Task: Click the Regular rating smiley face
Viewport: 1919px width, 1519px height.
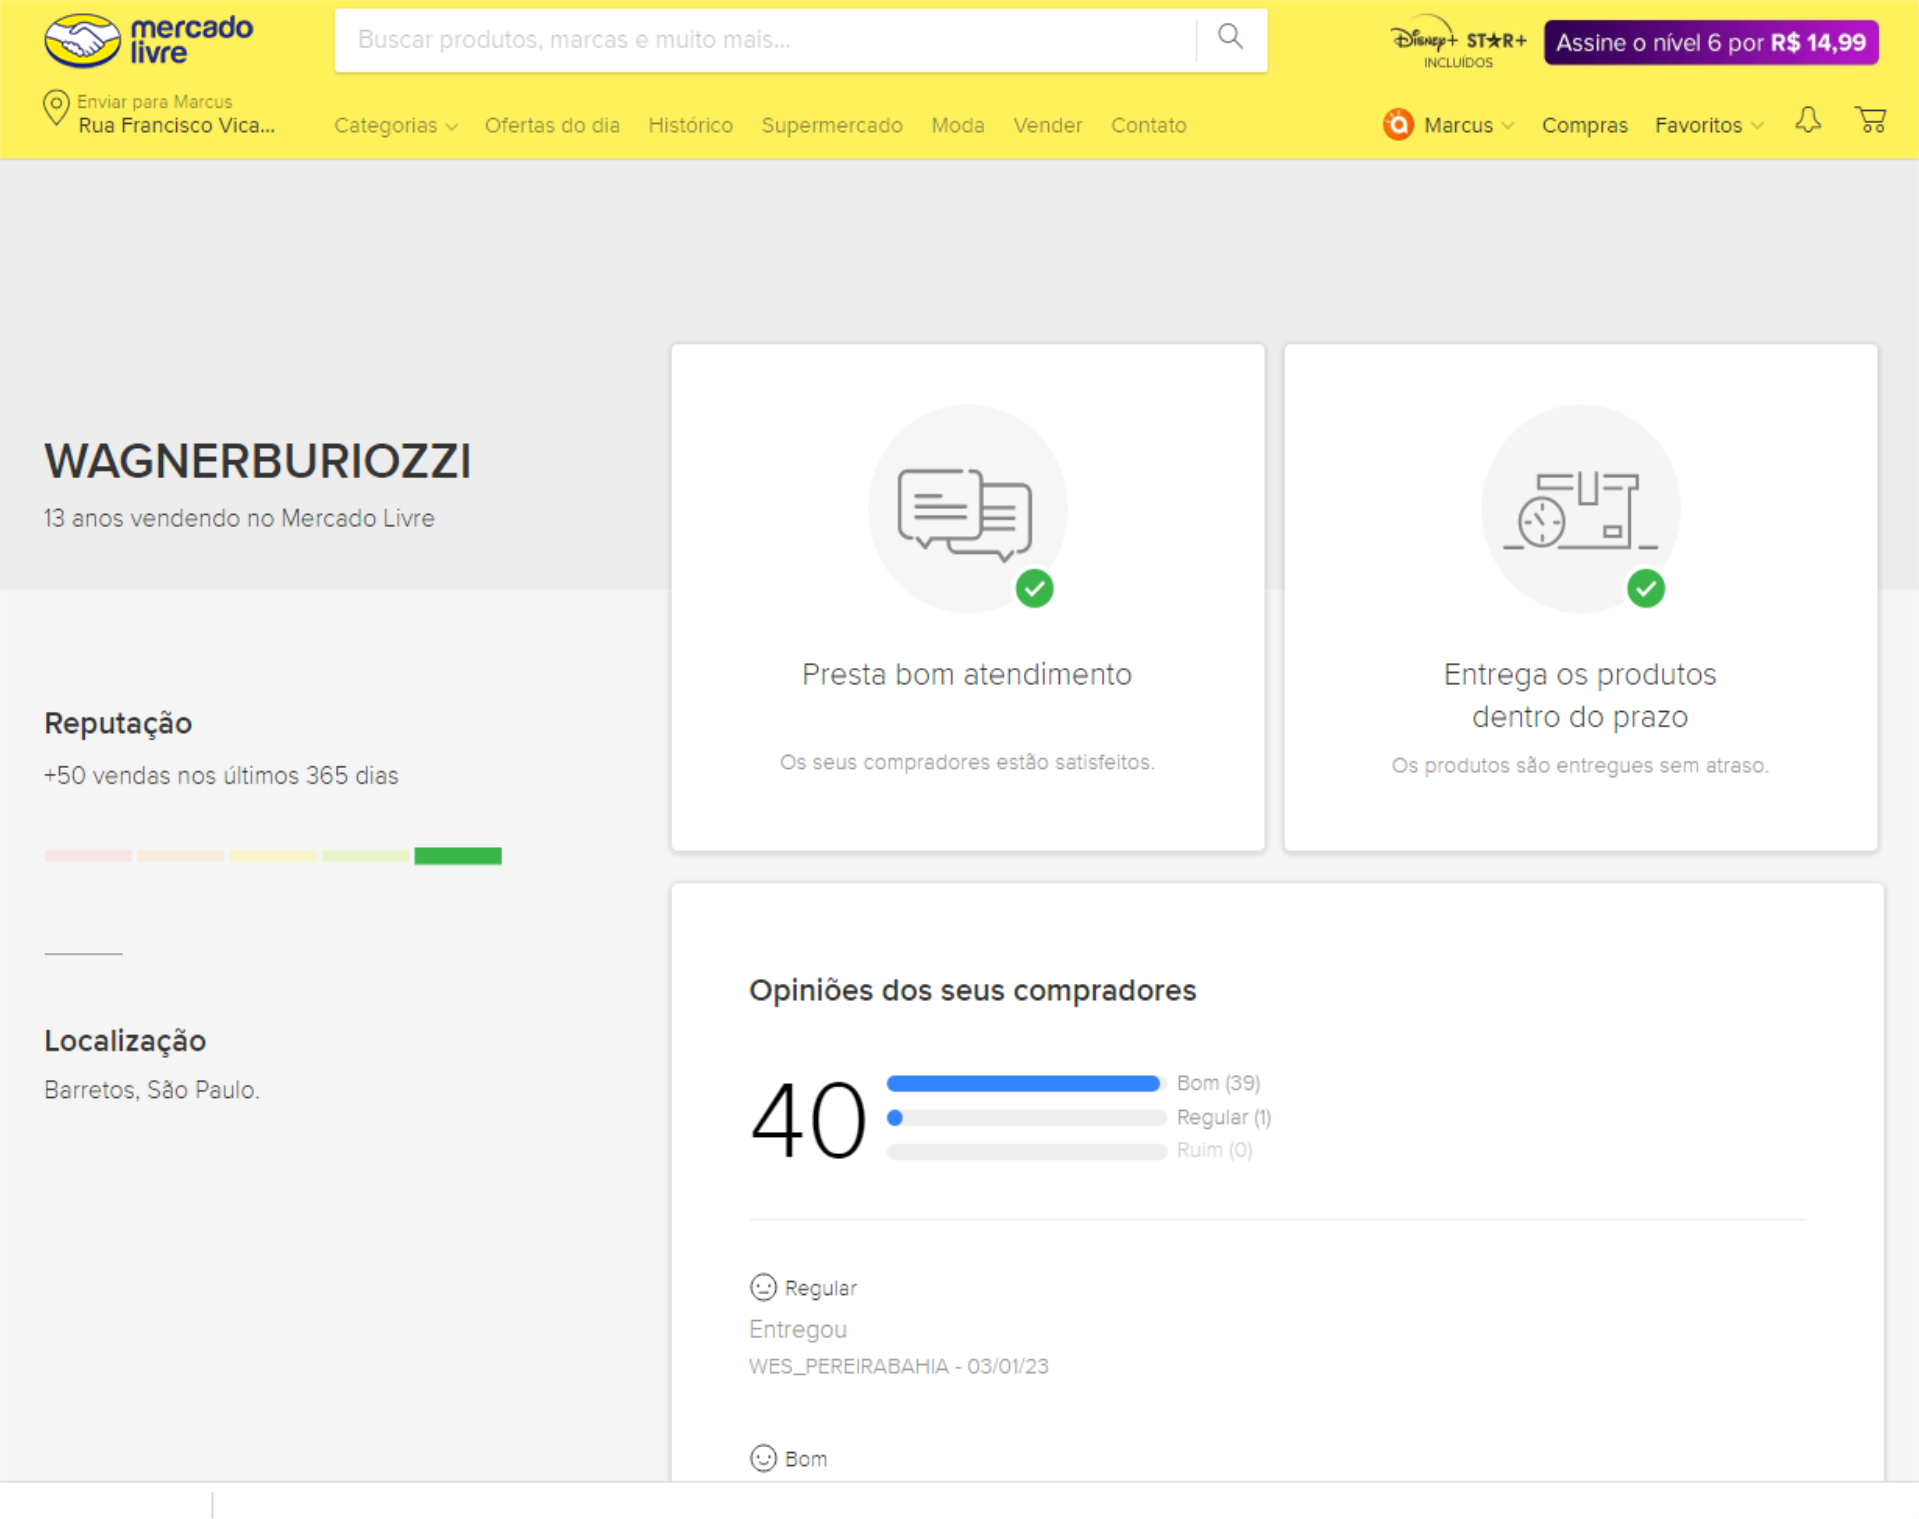Action: pos(763,1287)
